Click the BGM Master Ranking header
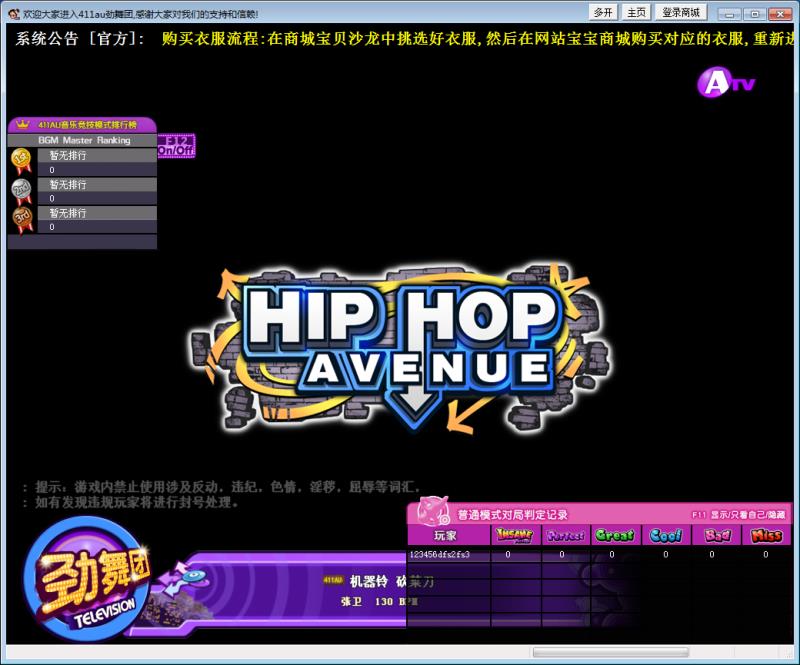The width and height of the screenshot is (800, 665). (84, 140)
